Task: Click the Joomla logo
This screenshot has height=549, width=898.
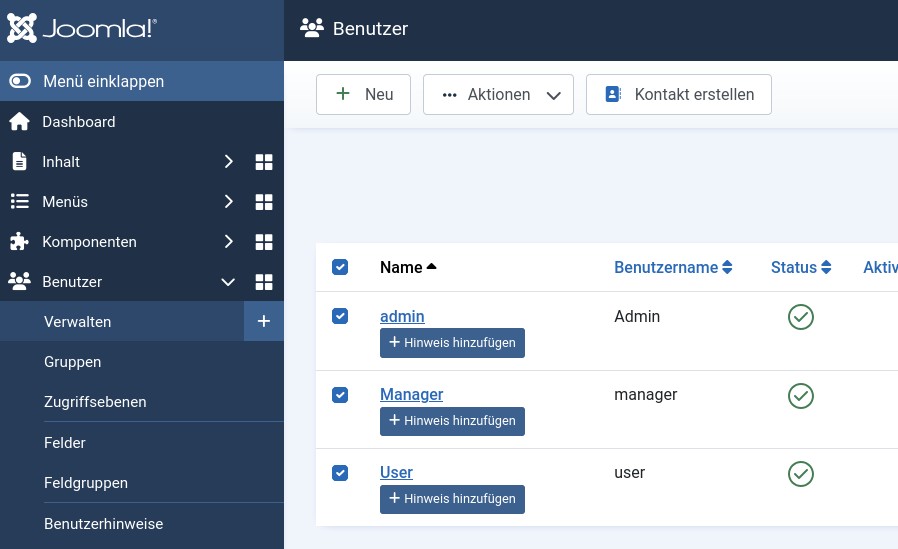Action: pos(82,29)
